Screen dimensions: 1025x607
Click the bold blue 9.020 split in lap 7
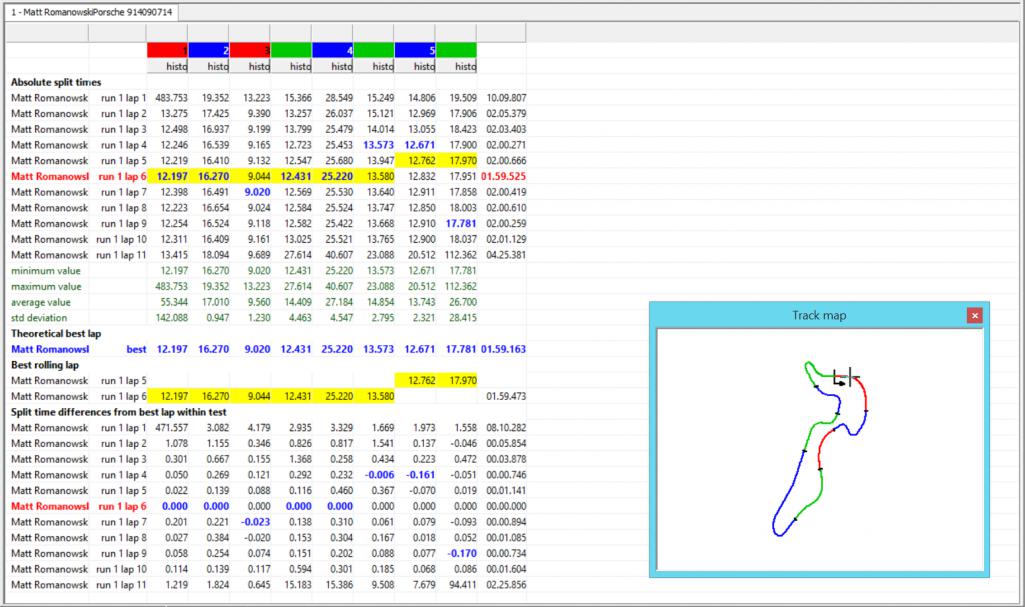(x=254, y=192)
